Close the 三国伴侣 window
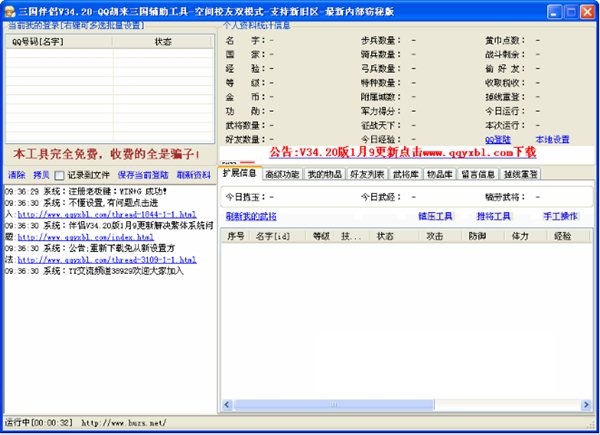Image resolution: width=600 pixels, height=435 pixels. (587, 12)
